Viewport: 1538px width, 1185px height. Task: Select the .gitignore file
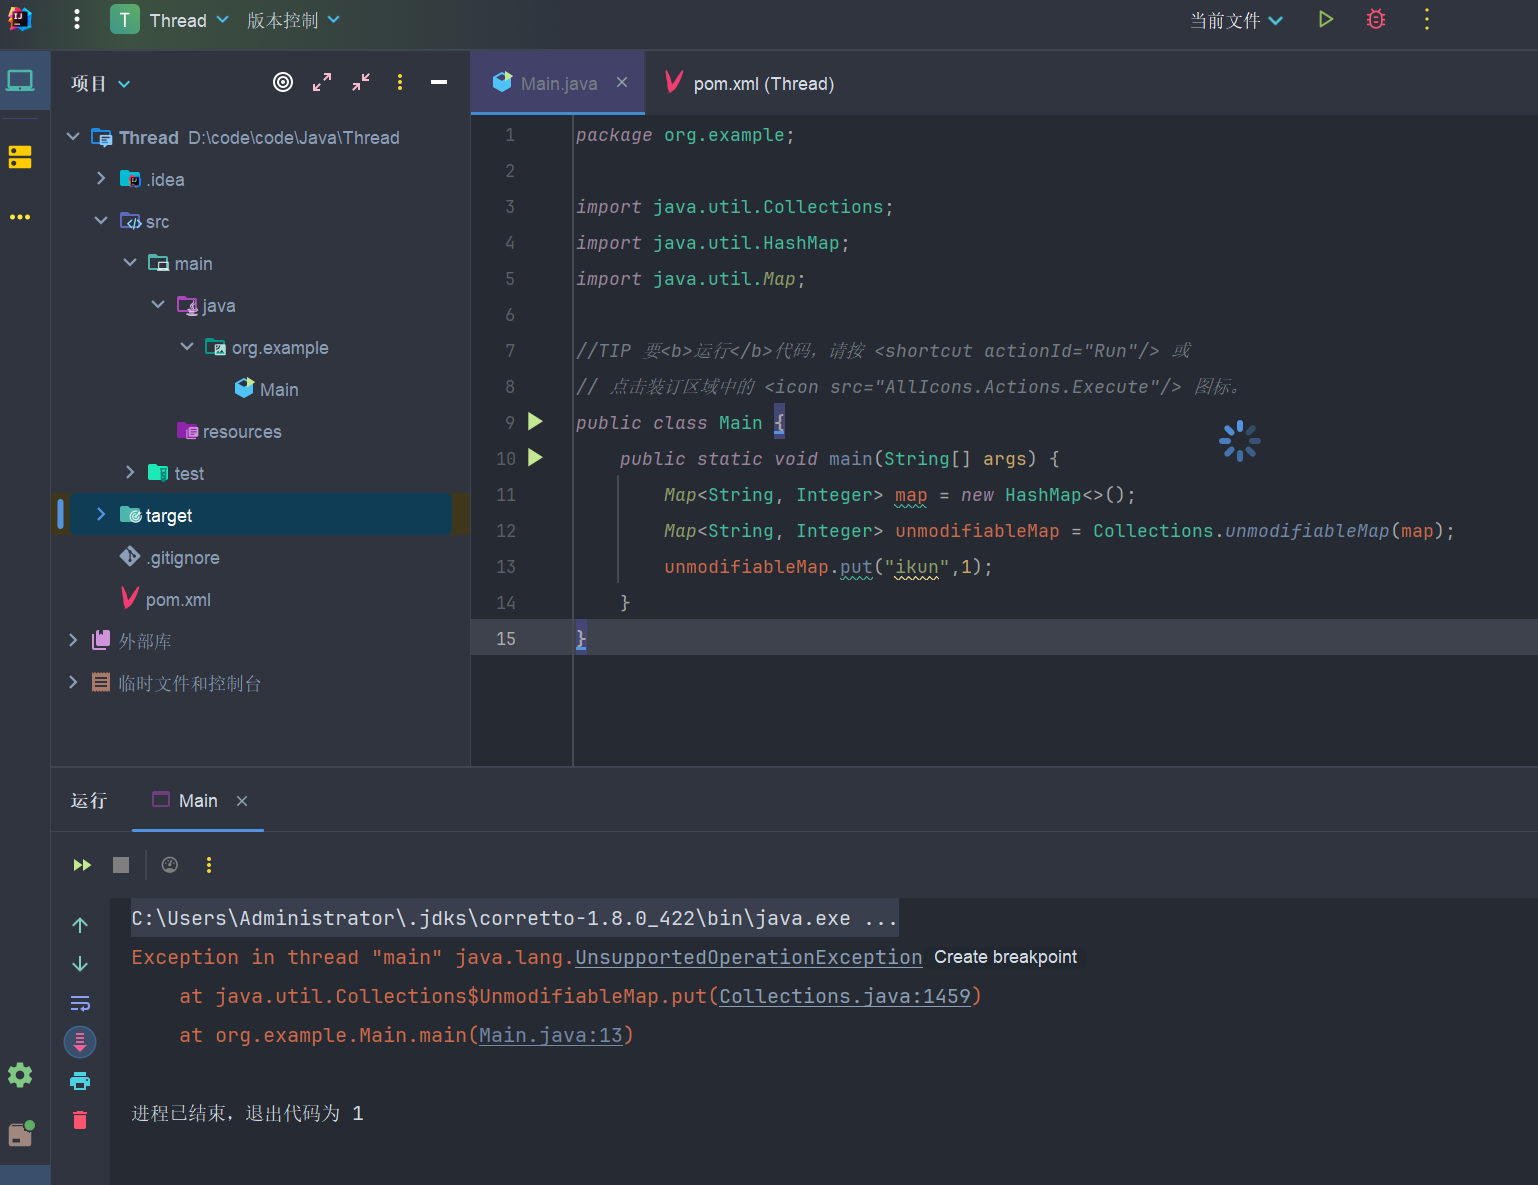pyautogui.click(x=170, y=557)
